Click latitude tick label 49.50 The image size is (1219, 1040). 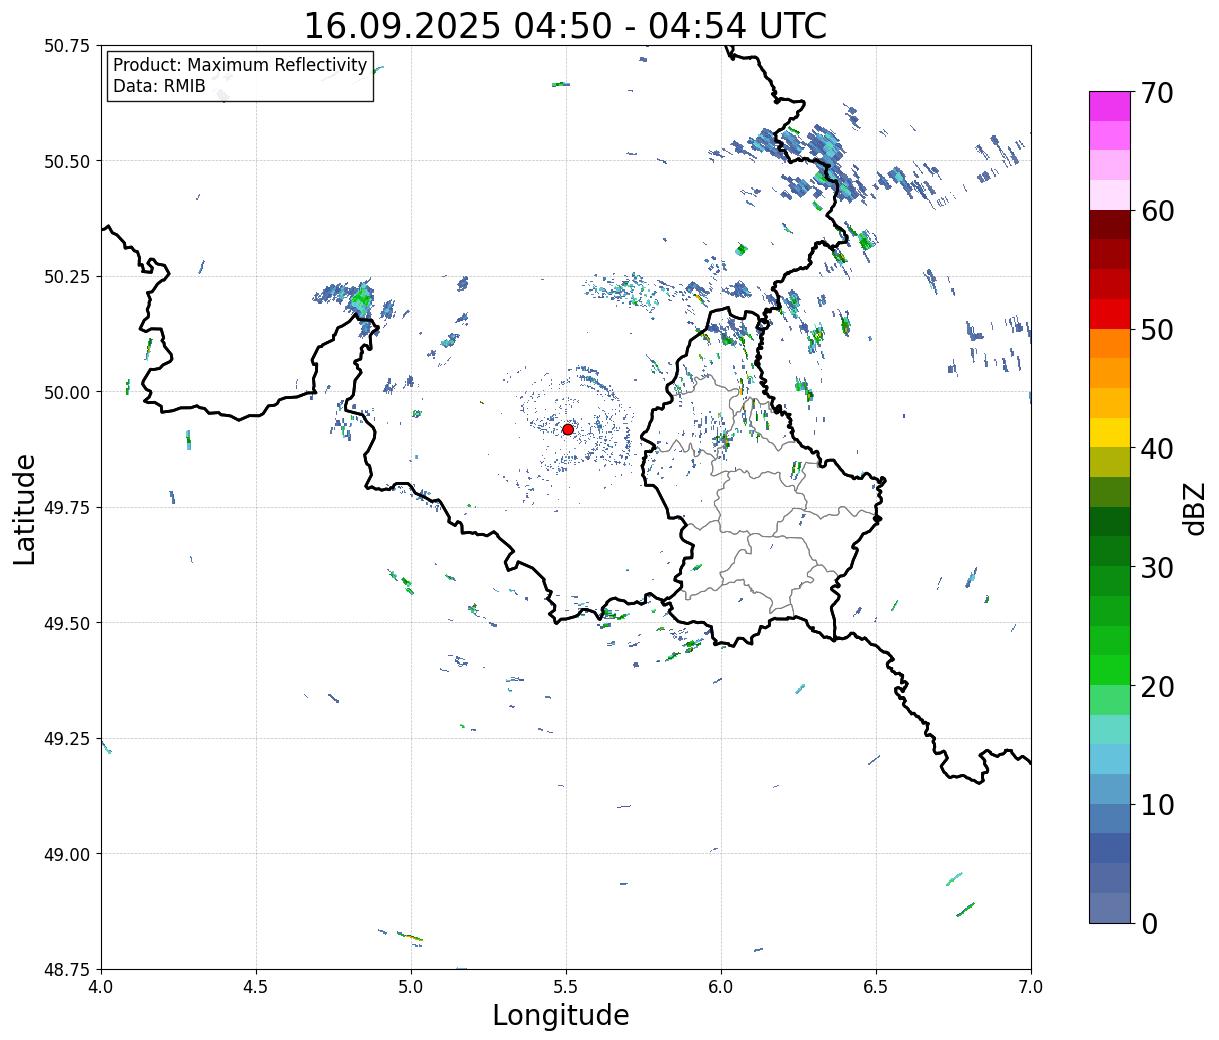click(66, 623)
